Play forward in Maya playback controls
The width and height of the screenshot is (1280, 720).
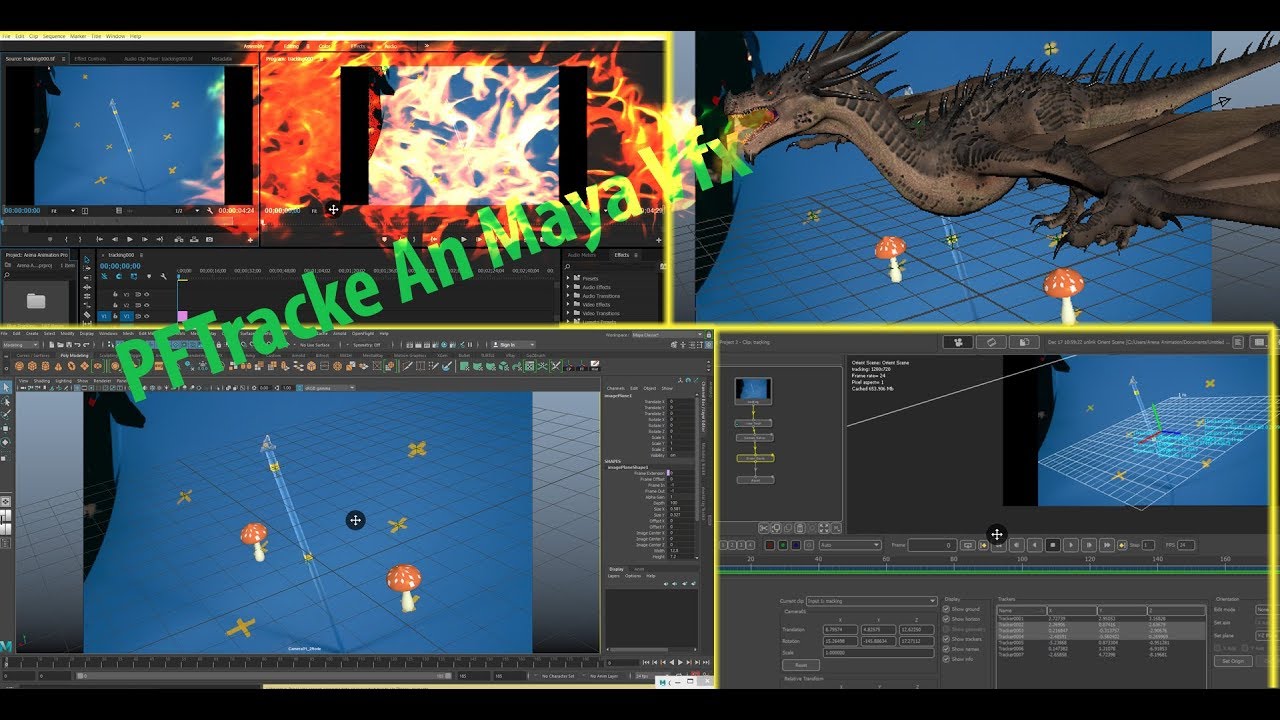point(680,662)
